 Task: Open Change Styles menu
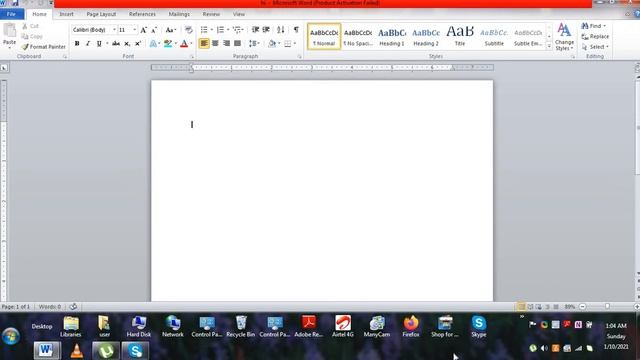[564, 37]
